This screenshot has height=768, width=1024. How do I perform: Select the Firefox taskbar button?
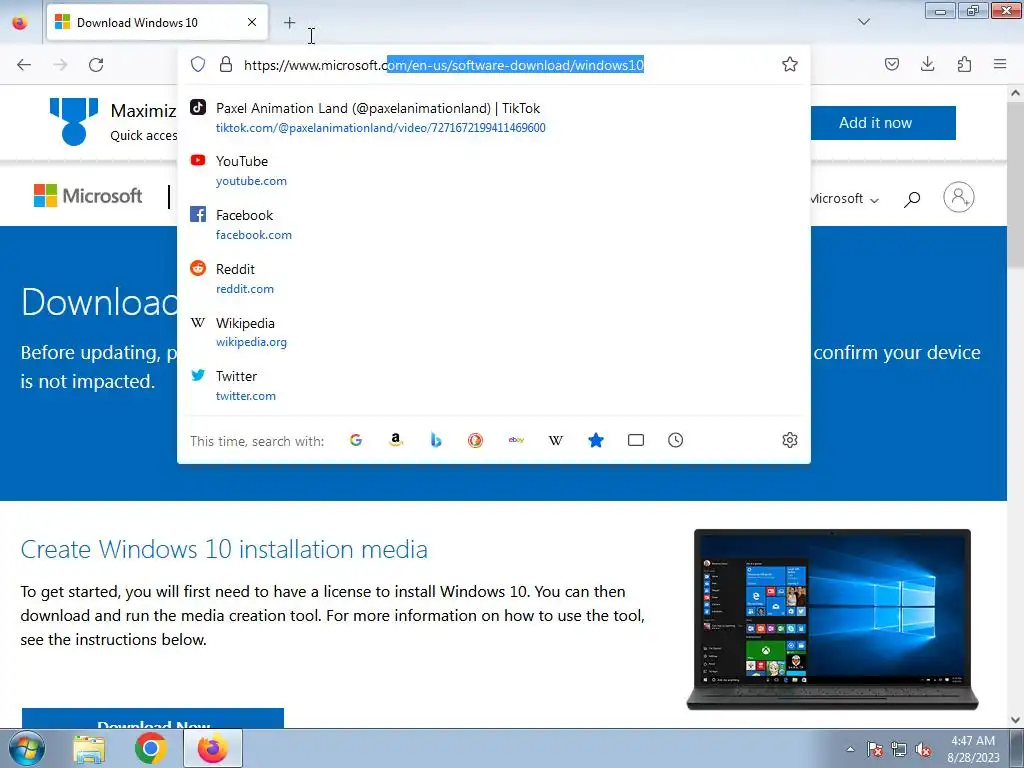tap(213, 749)
